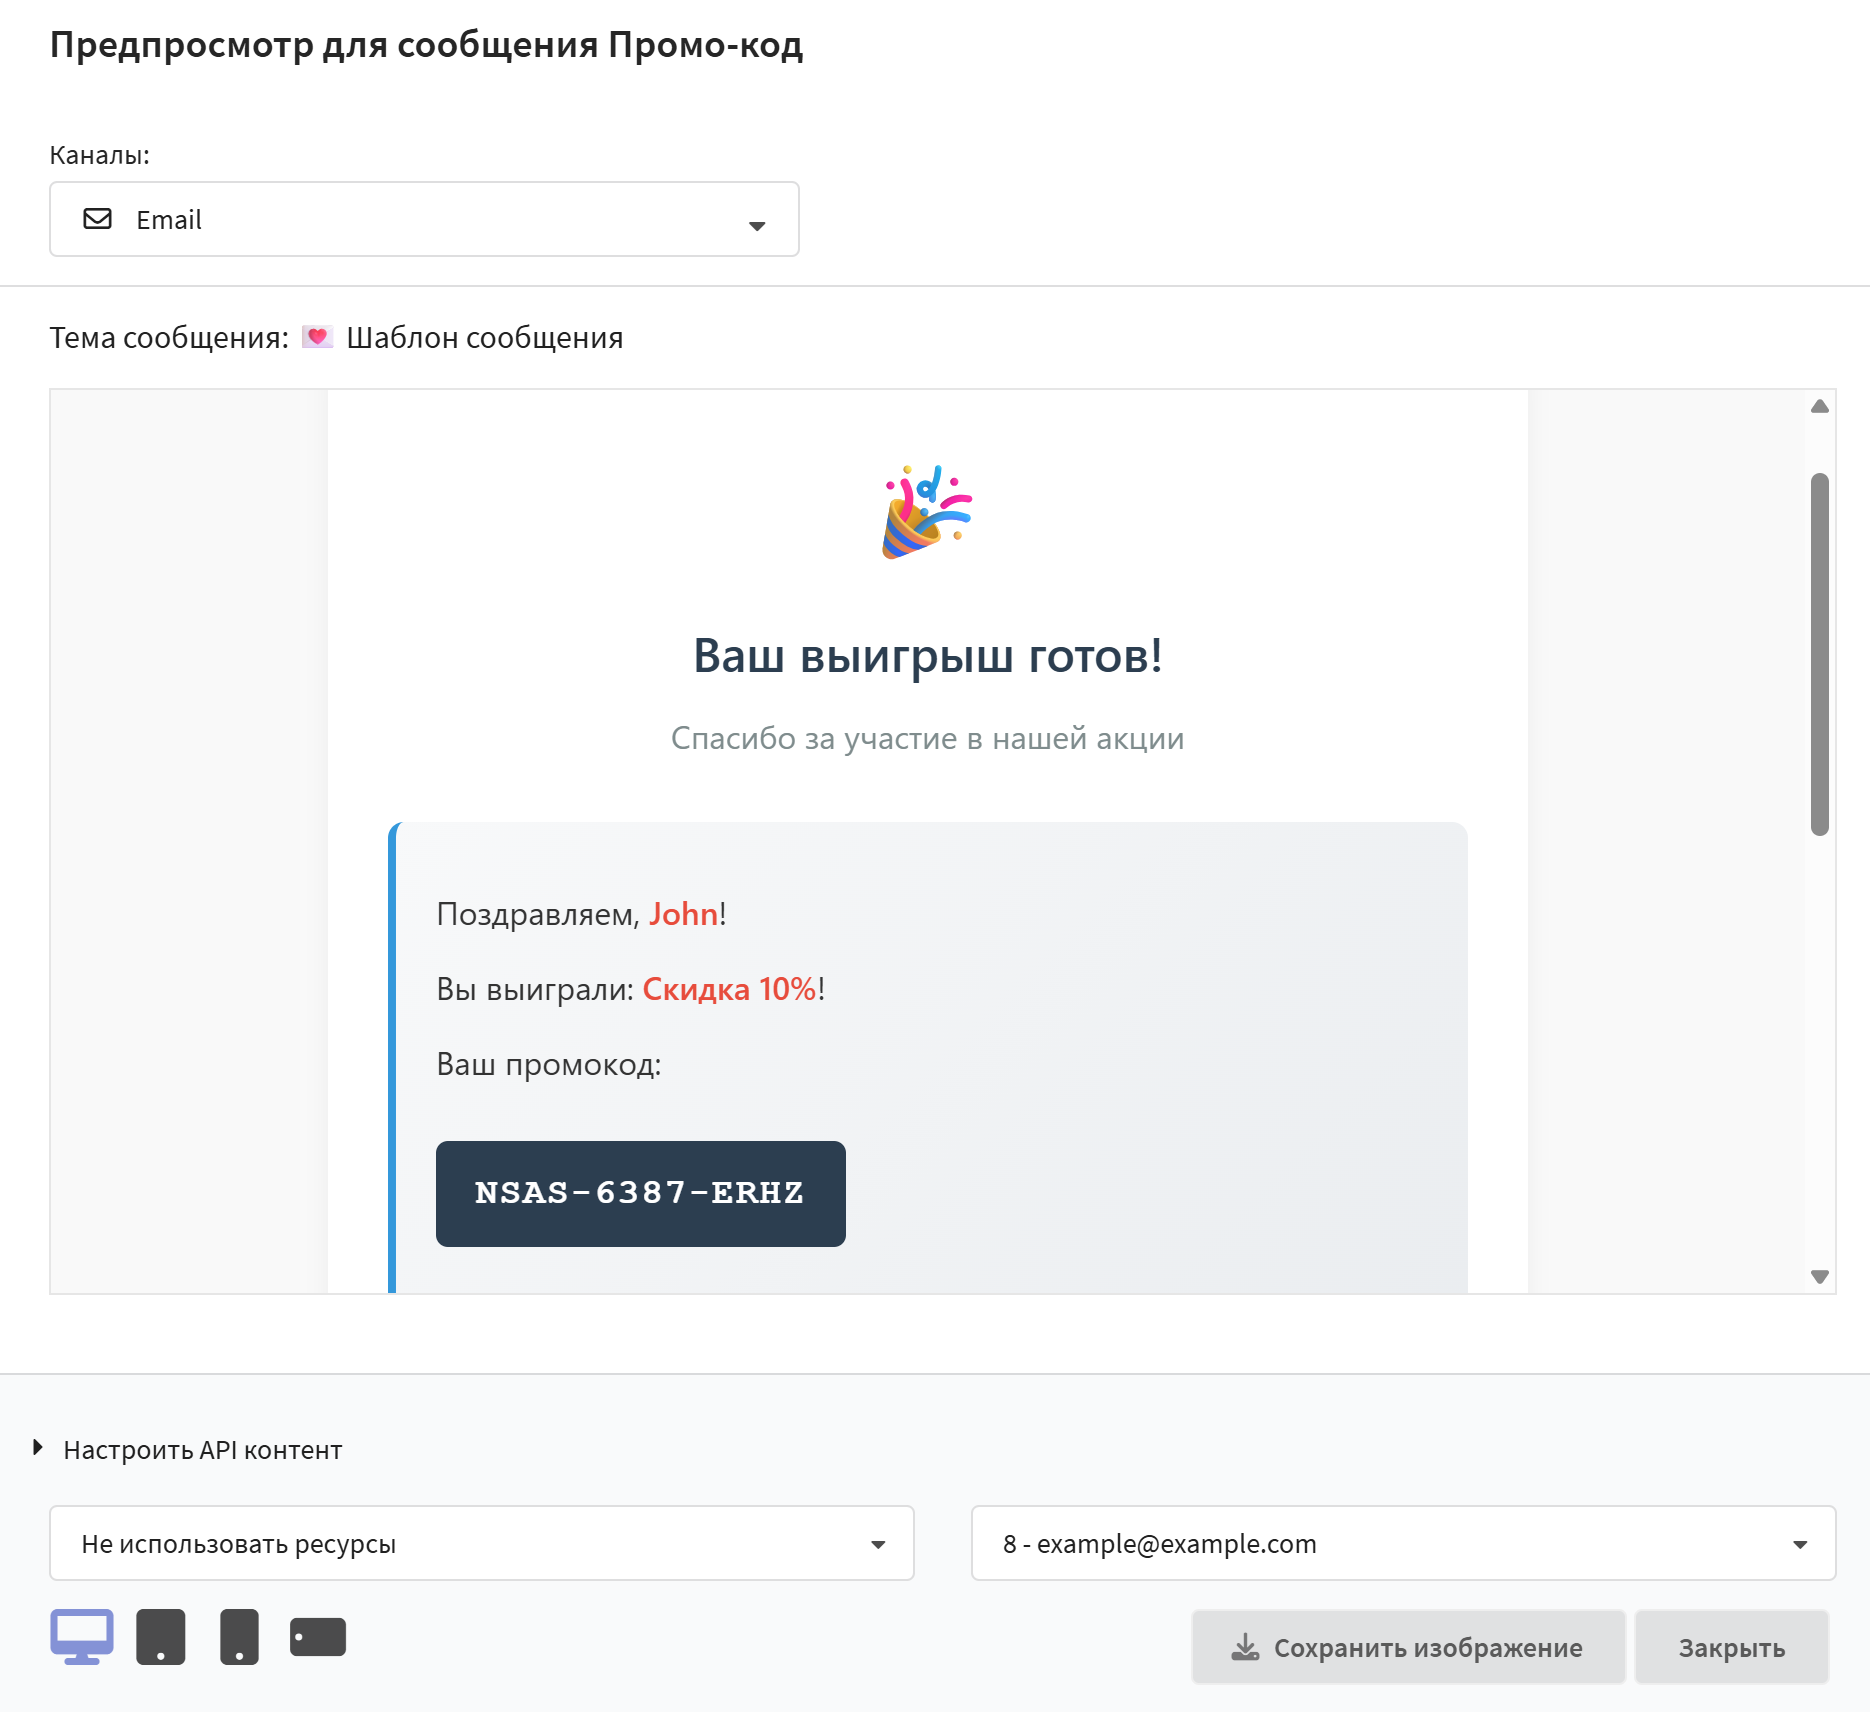Click the heart emoji in message subject

pos(317,337)
